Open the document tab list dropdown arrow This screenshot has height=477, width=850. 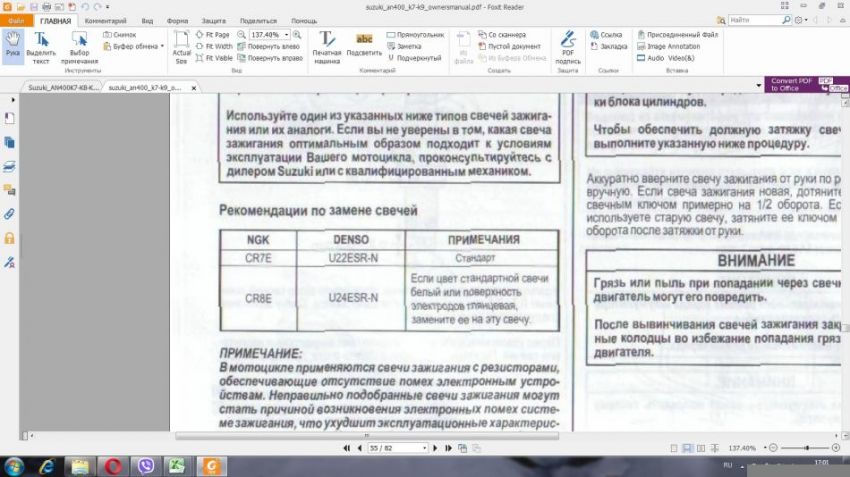pyautogui.click(x=758, y=86)
